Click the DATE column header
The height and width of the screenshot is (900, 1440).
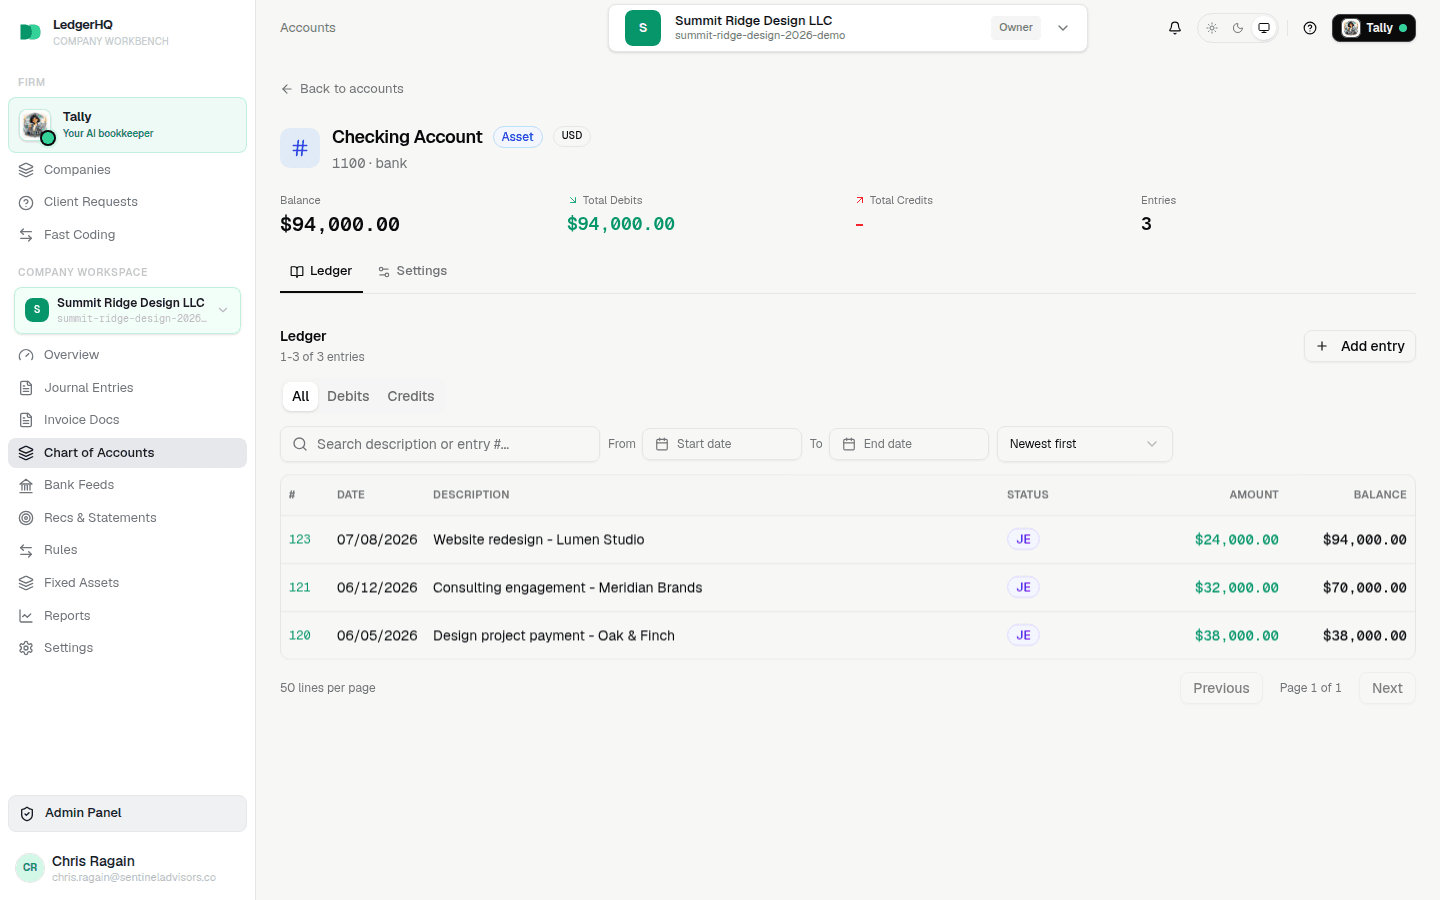tap(350, 495)
